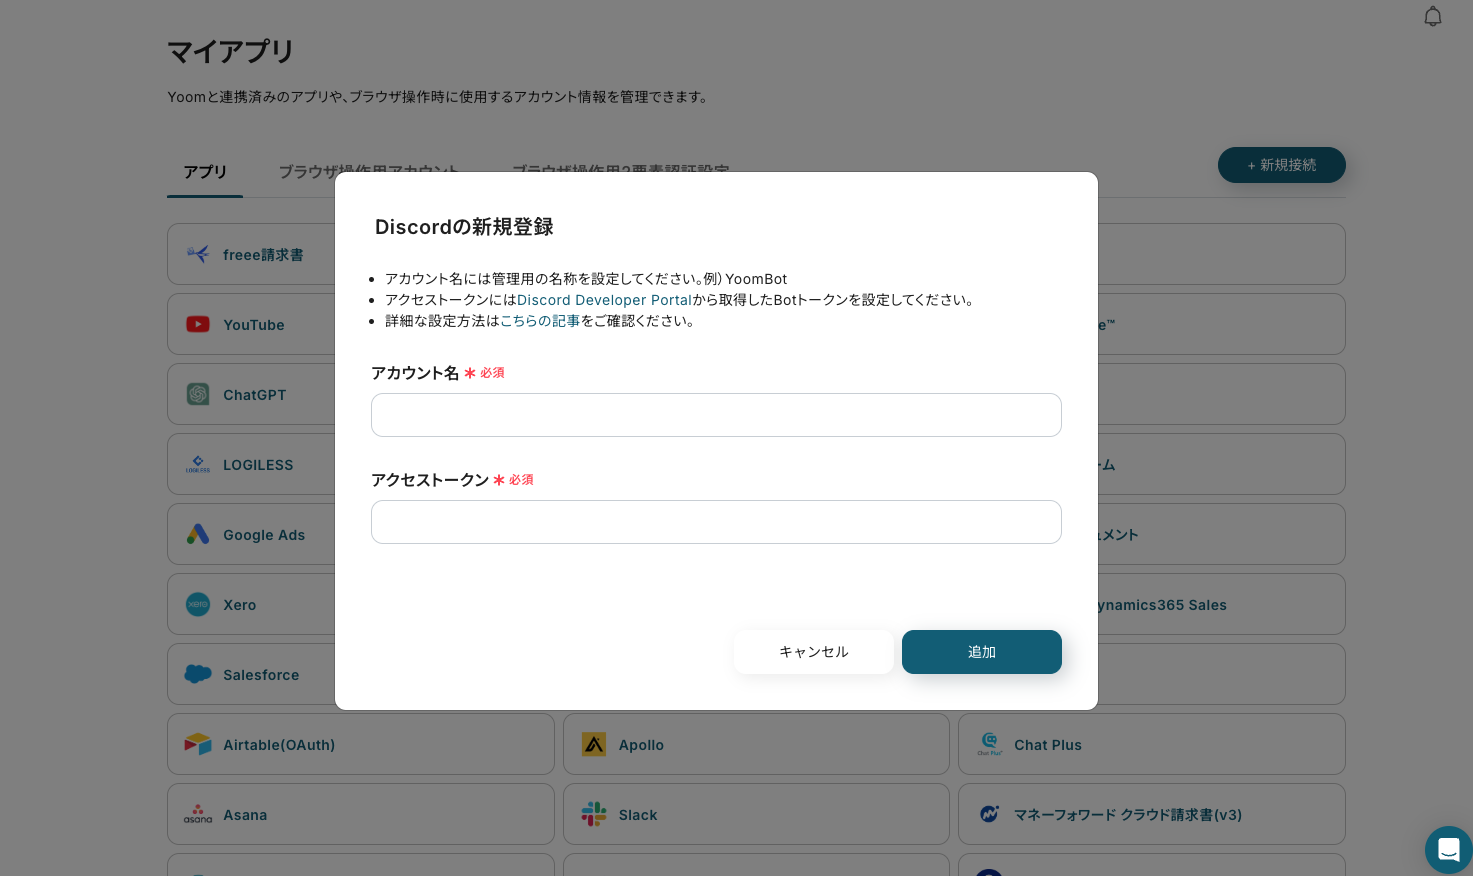Click the 追加 button
Viewport: 1473px width, 876px height.
(x=982, y=652)
